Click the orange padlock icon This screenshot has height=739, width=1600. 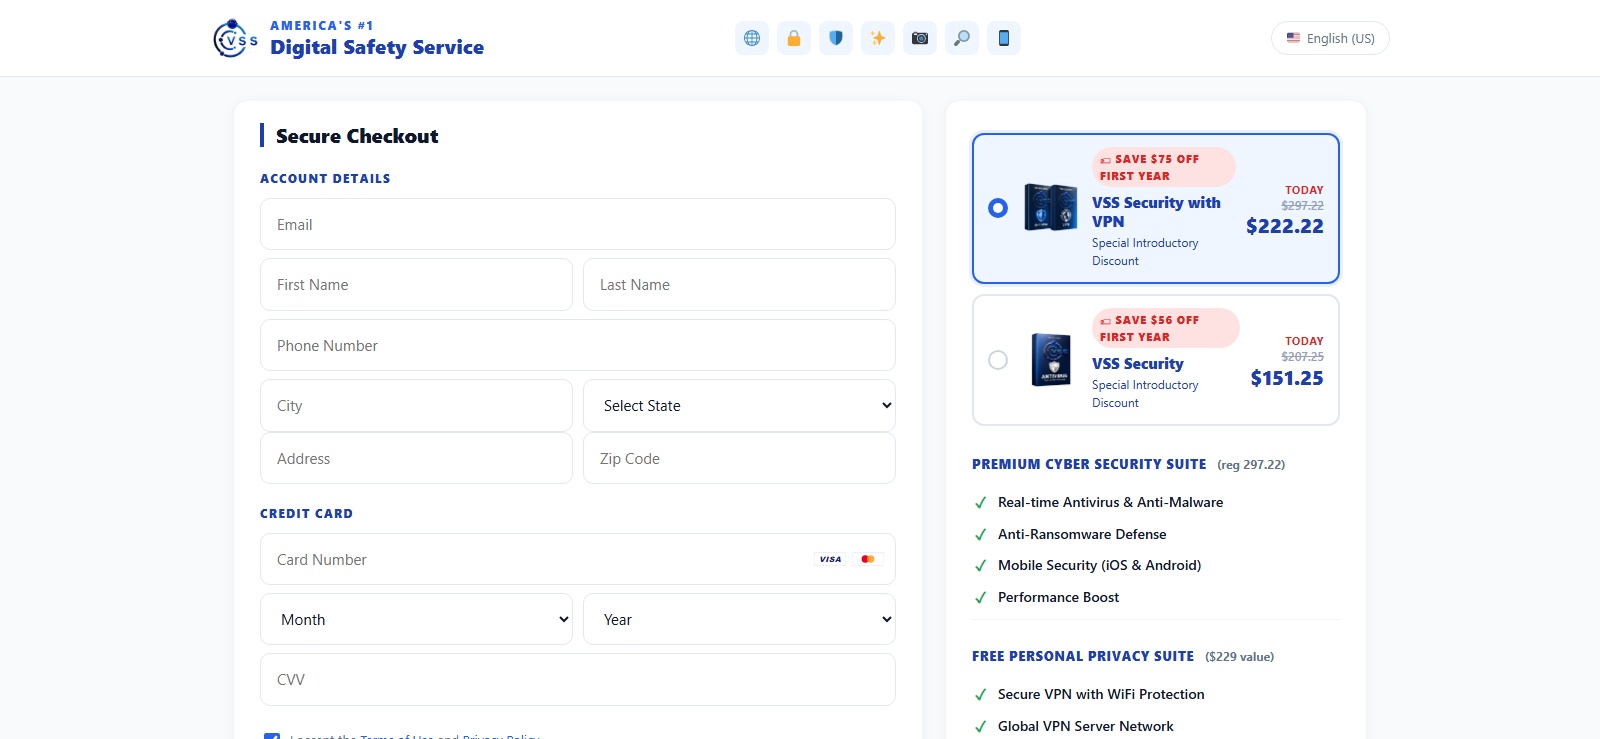(794, 38)
